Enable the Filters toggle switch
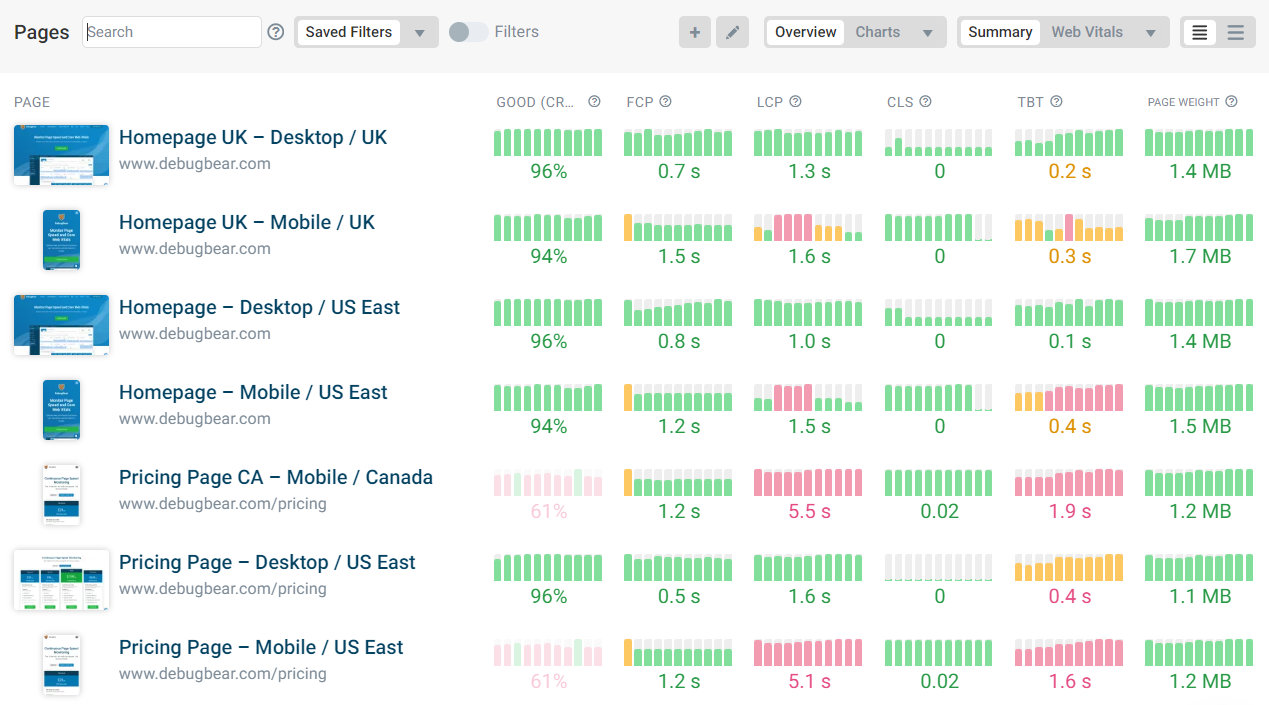The image size is (1269, 705). (x=468, y=32)
